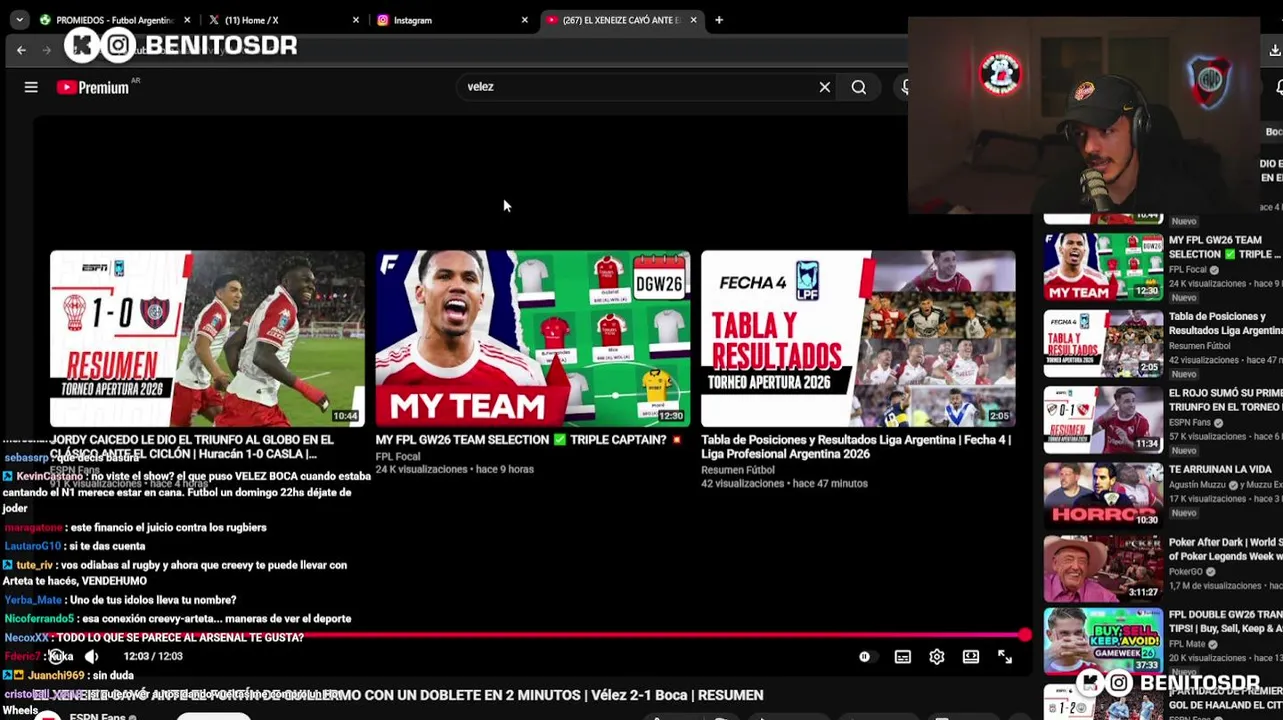Select the (267) EL XENEIZE CAYÓ tab
Screen dimensions: 1283x720
click(x=620, y=20)
